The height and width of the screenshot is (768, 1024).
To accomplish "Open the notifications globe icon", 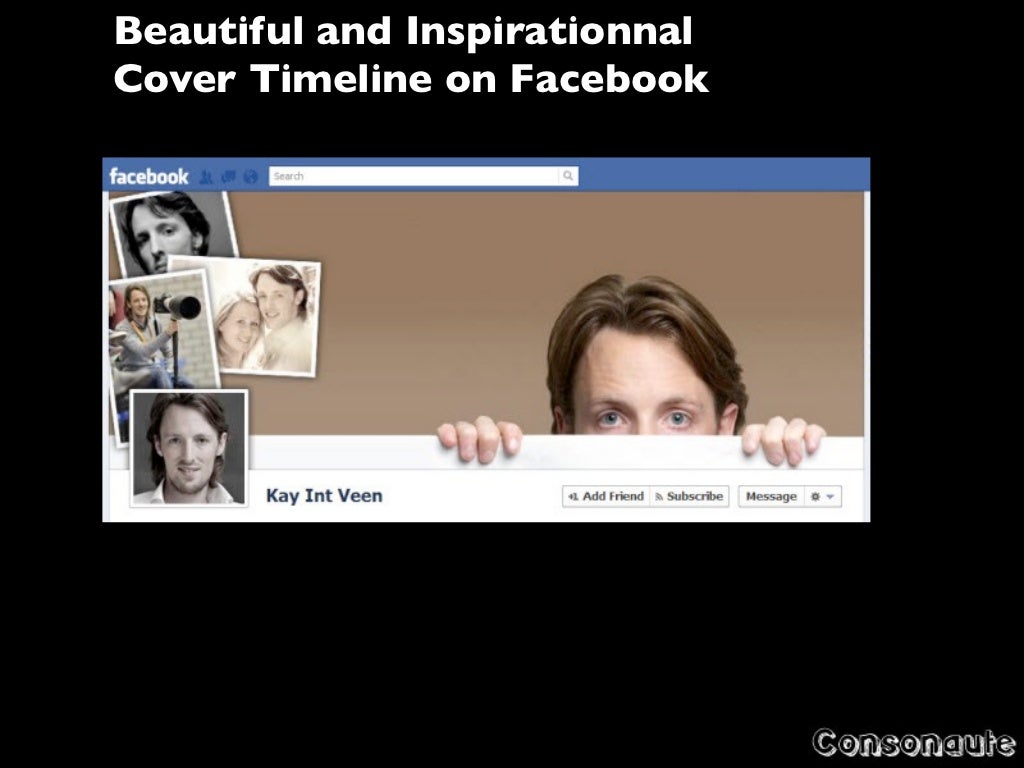I will pyautogui.click(x=251, y=177).
